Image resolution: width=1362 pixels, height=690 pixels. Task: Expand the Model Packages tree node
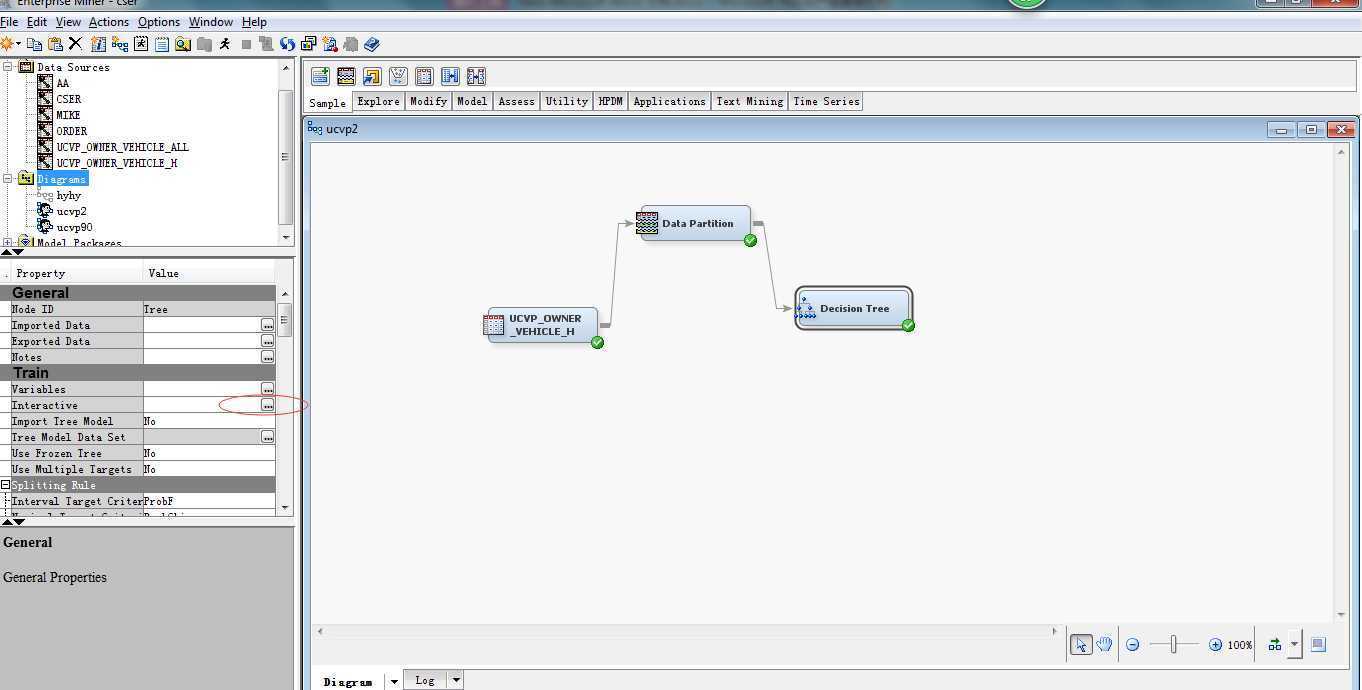pyautogui.click(x=8, y=242)
